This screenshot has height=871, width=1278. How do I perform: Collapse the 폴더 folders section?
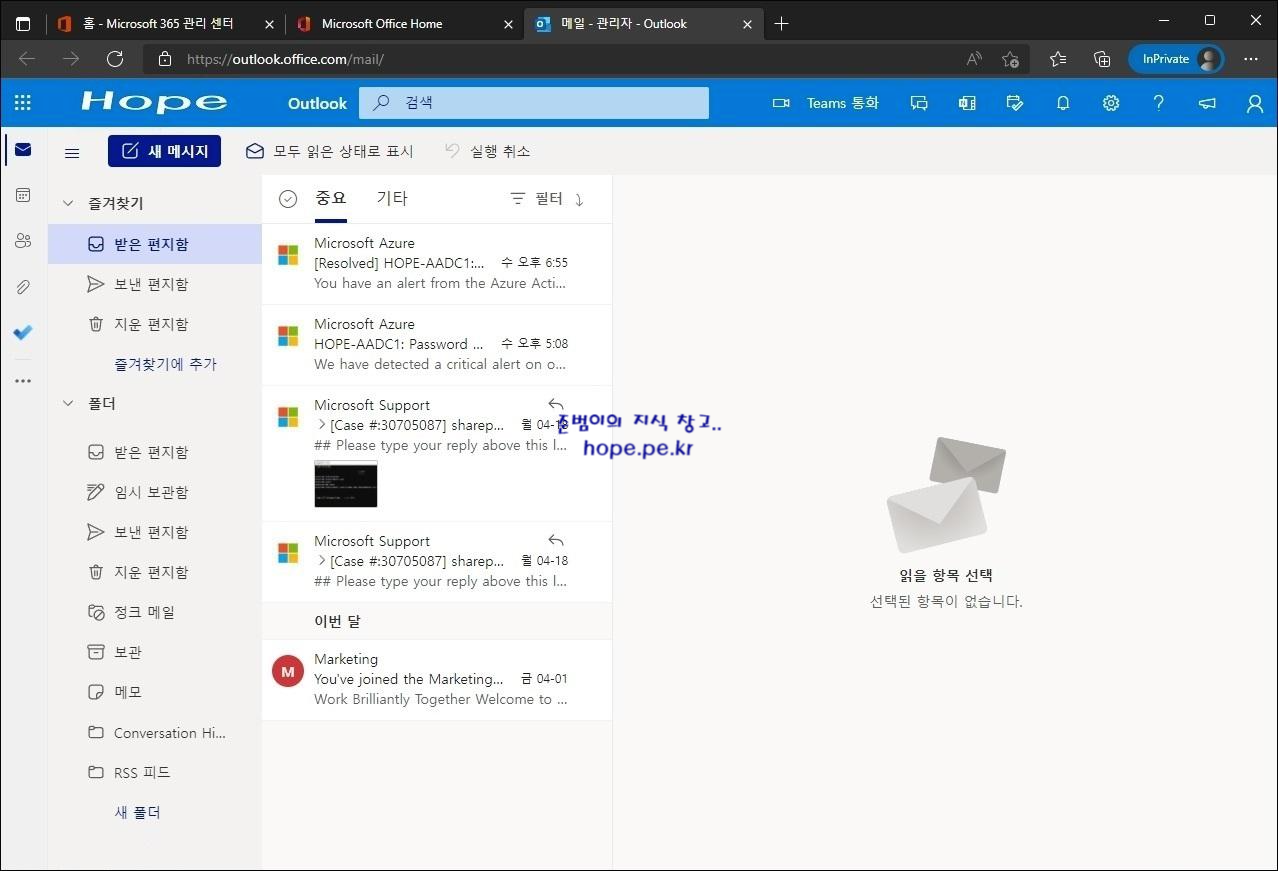point(68,403)
